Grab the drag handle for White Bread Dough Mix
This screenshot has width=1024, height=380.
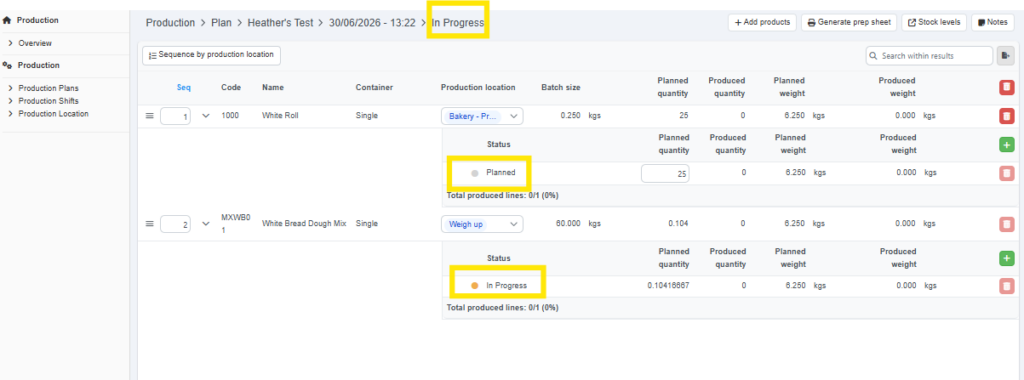tap(150, 223)
